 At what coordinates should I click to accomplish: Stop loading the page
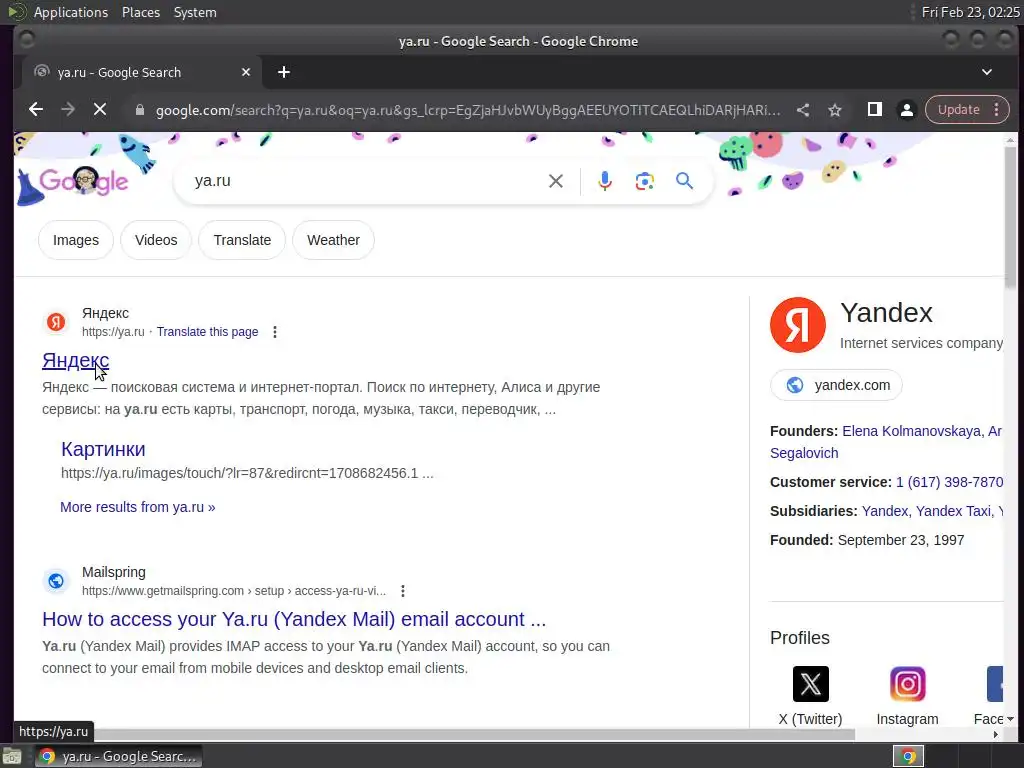tap(100, 110)
